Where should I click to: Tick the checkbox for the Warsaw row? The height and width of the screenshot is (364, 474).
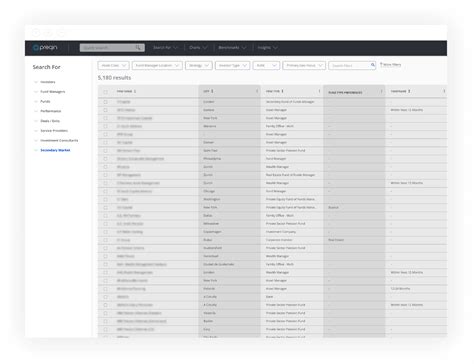(x=106, y=126)
